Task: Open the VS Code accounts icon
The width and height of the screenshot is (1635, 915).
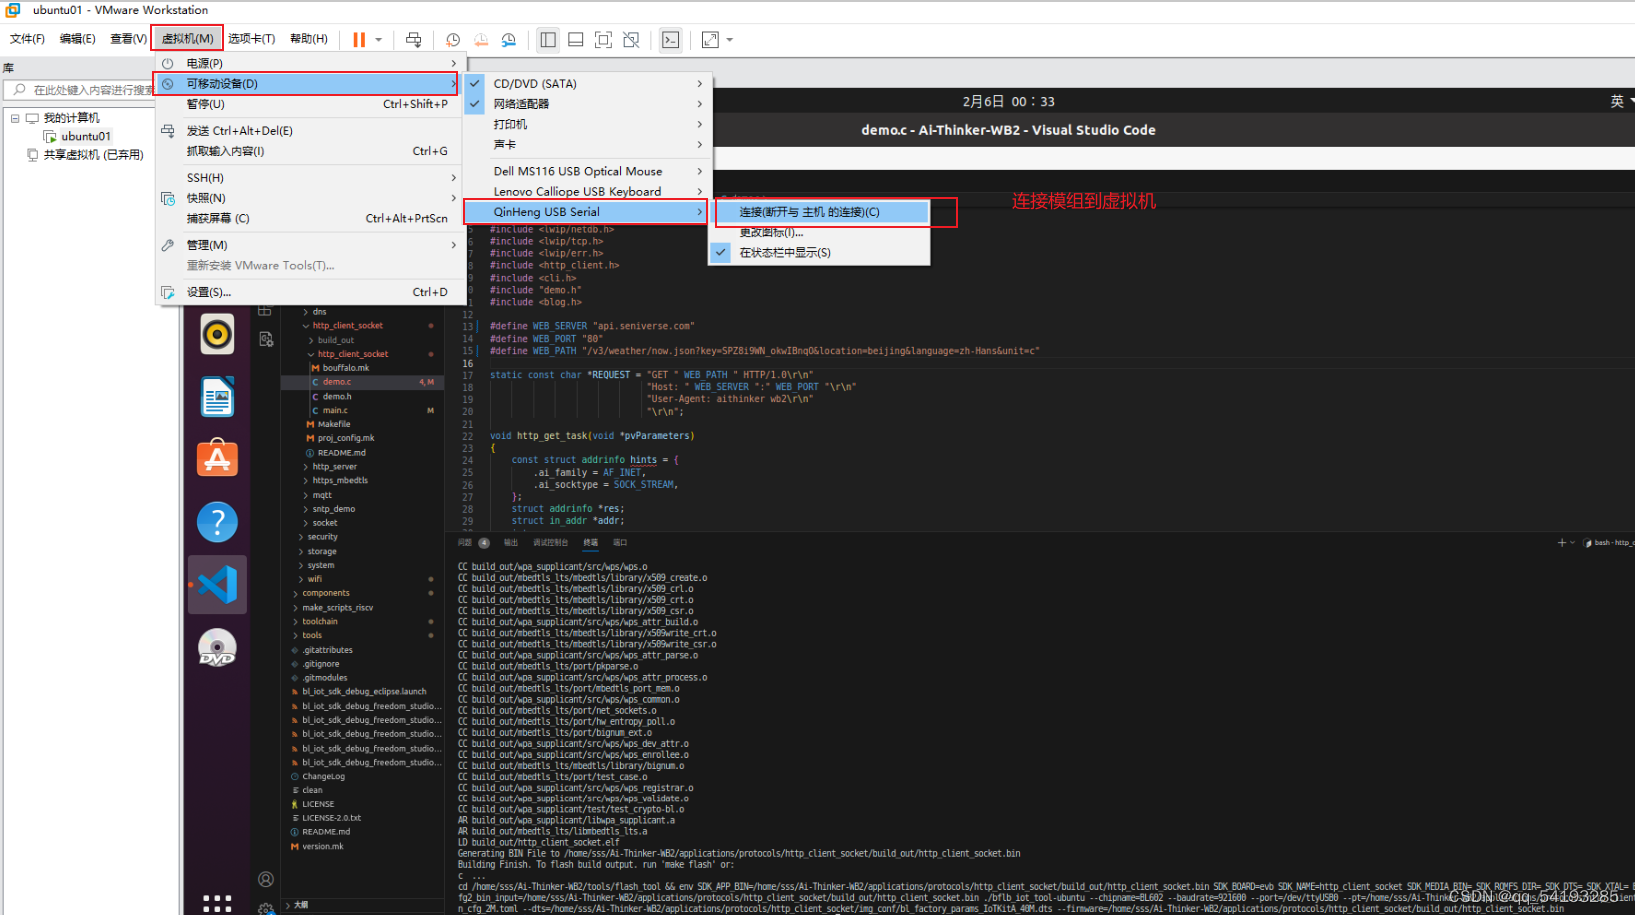Action: click(x=266, y=879)
